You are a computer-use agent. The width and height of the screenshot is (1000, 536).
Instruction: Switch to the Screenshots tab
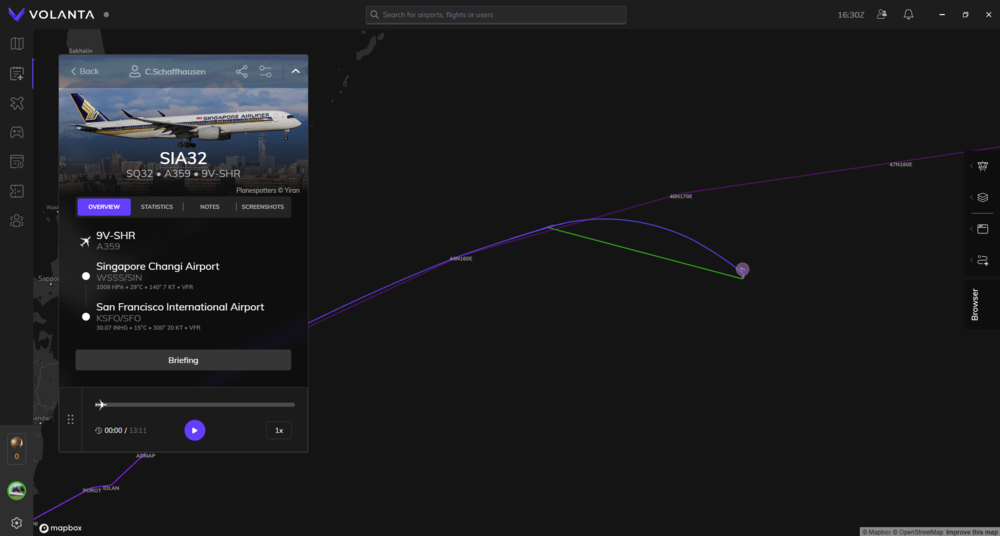[262, 207]
